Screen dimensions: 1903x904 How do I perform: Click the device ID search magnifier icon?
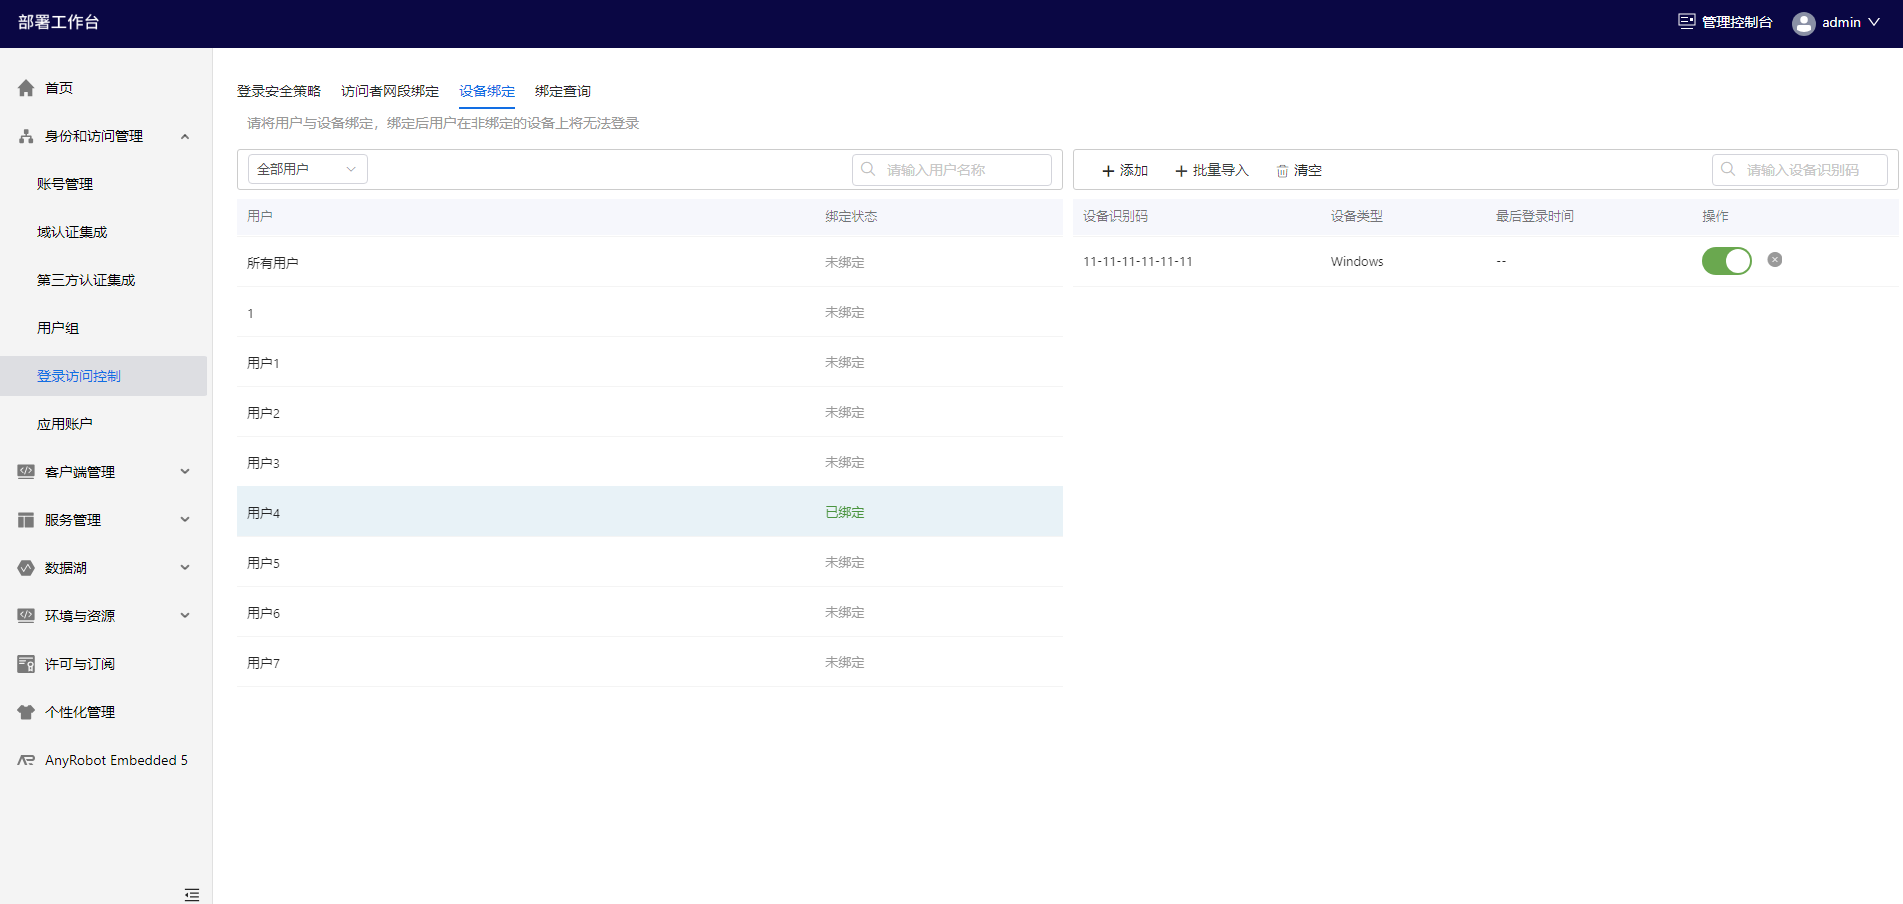pos(1728,169)
